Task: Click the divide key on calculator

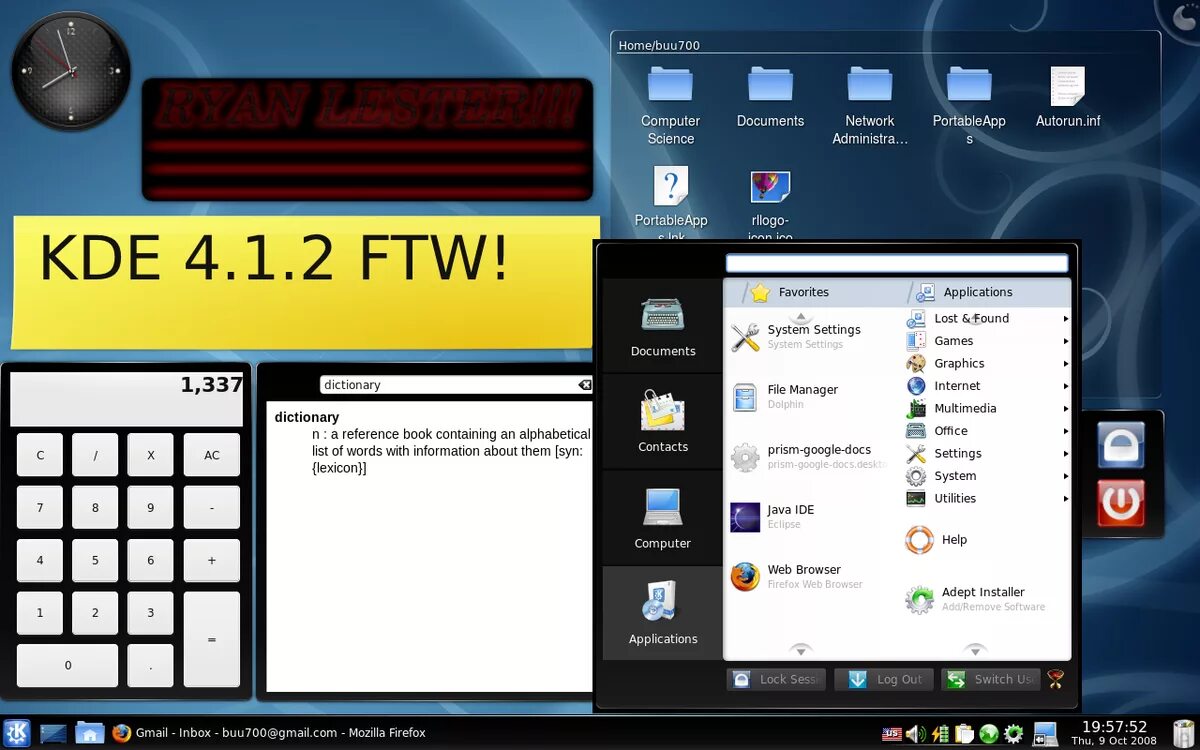Action: pos(95,455)
